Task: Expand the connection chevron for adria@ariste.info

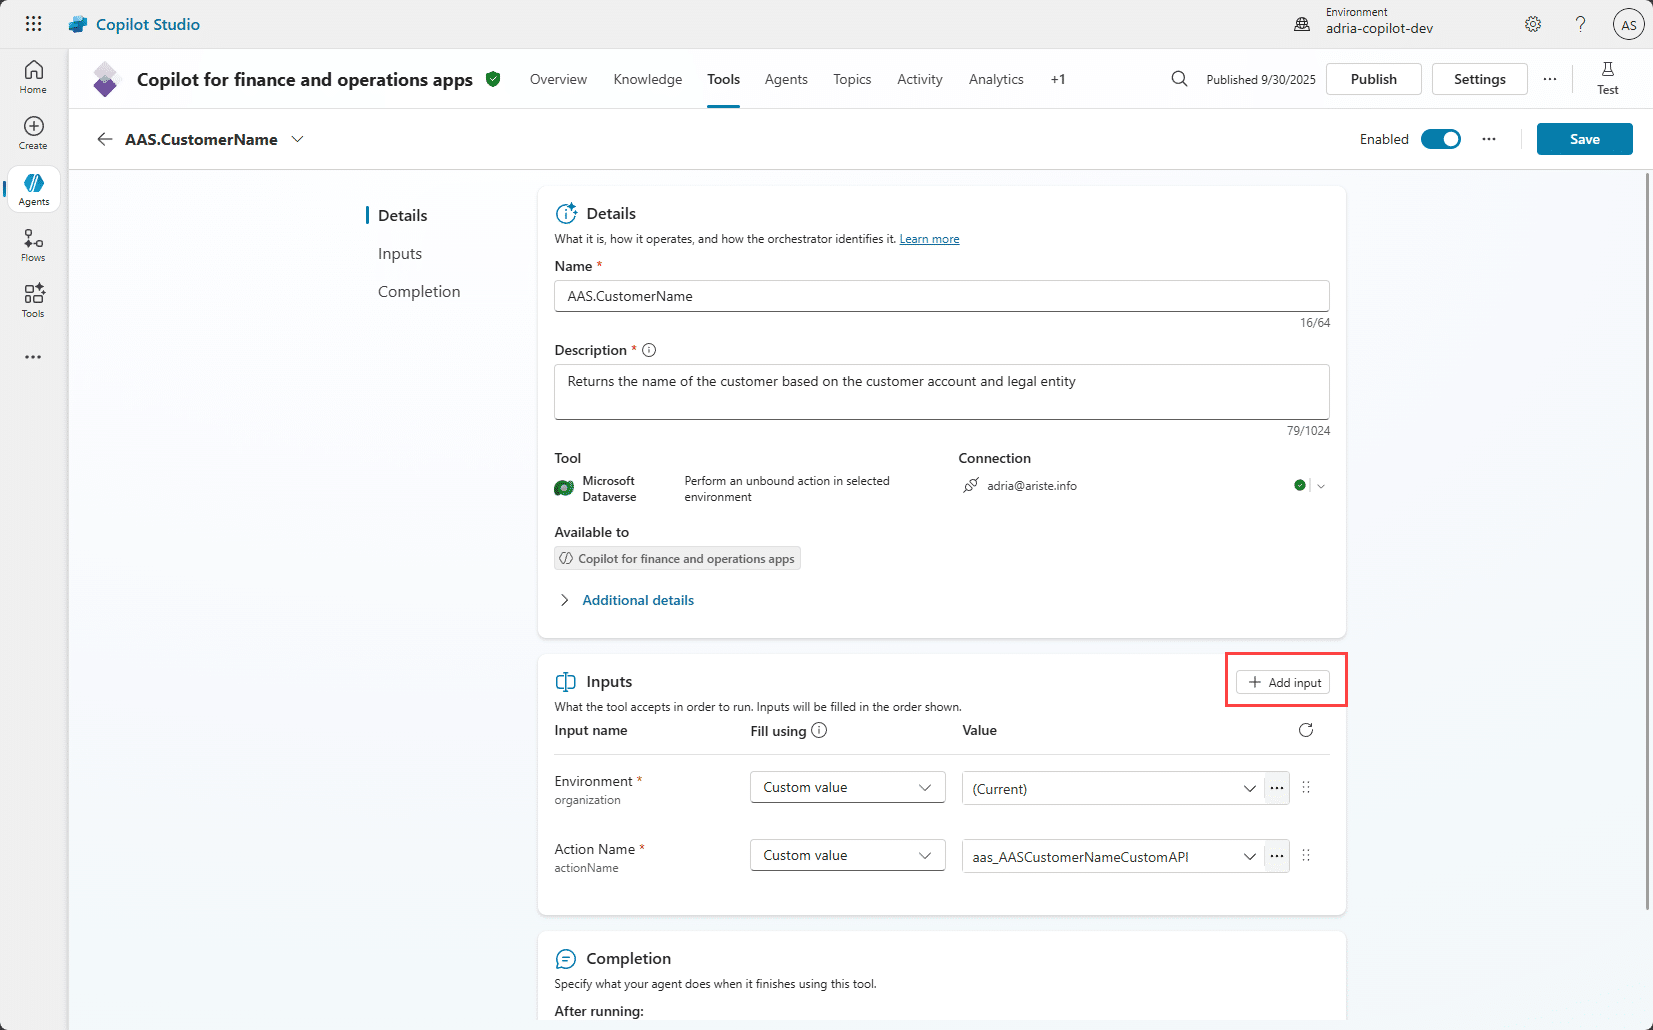Action: (1321, 486)
